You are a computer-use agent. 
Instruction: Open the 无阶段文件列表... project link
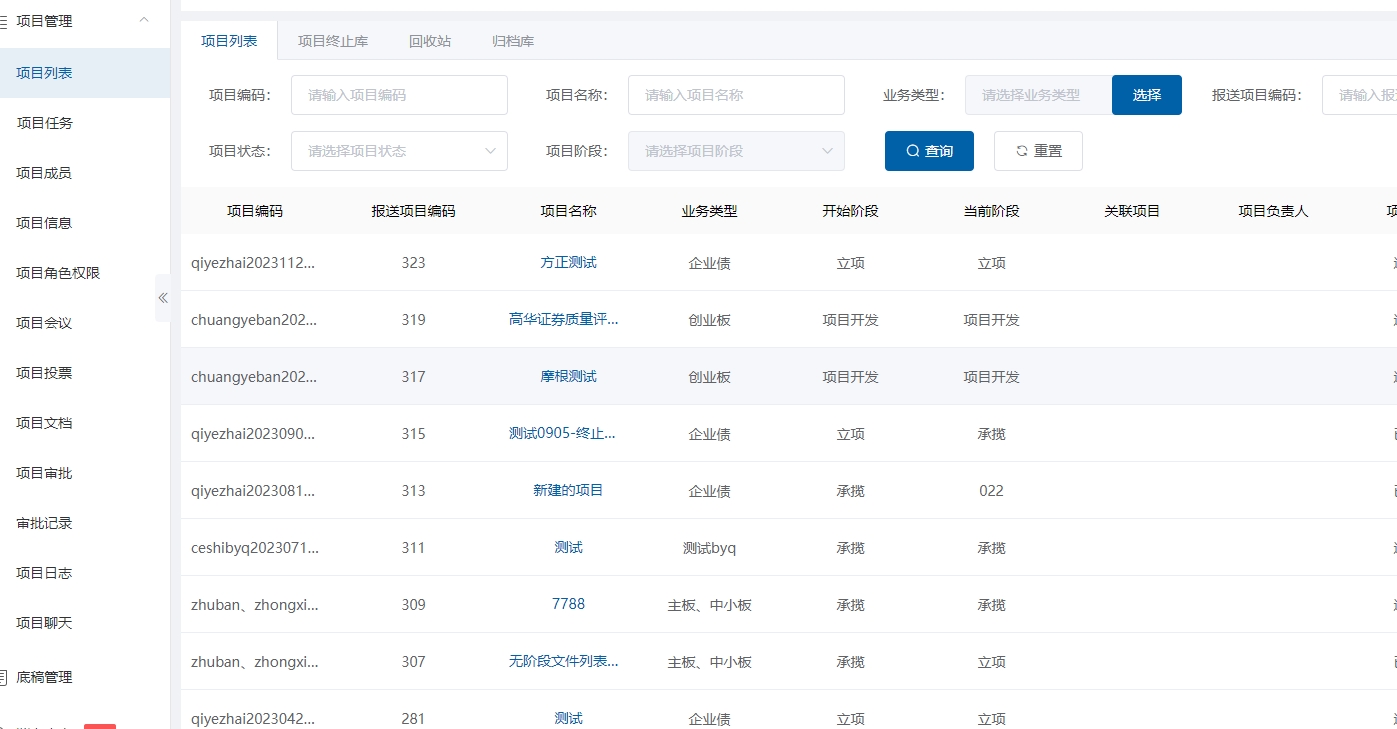click(564, 661)
